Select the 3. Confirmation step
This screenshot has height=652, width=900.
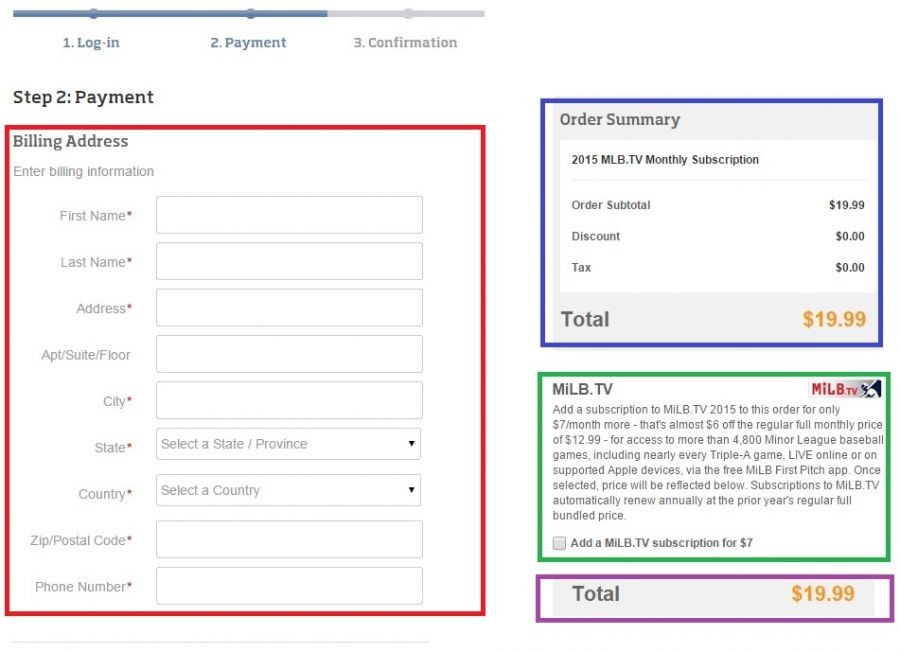pos(405,42)
